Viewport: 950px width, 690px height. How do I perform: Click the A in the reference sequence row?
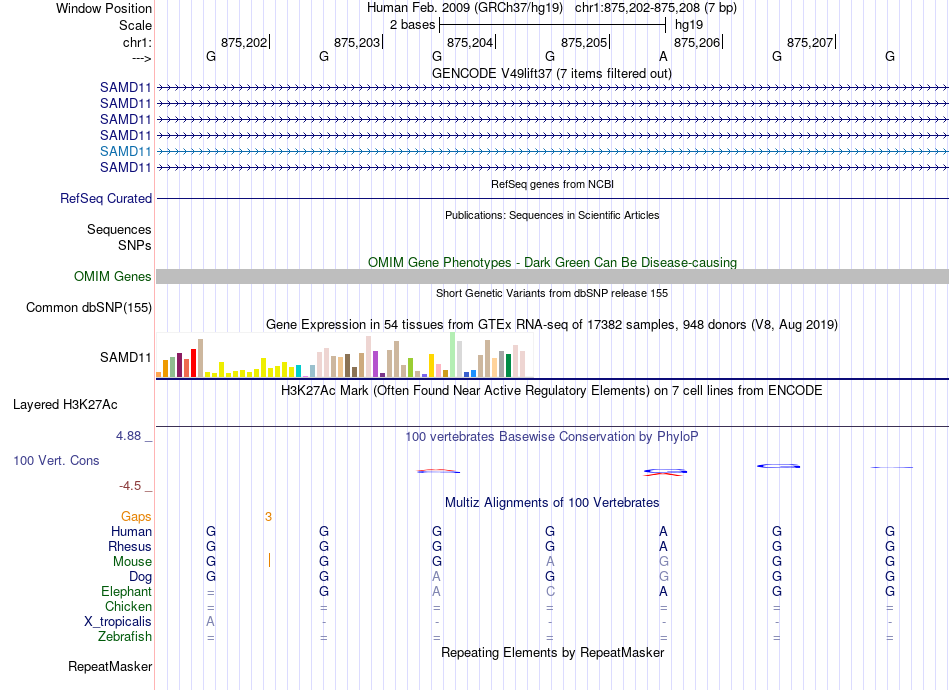663,56
